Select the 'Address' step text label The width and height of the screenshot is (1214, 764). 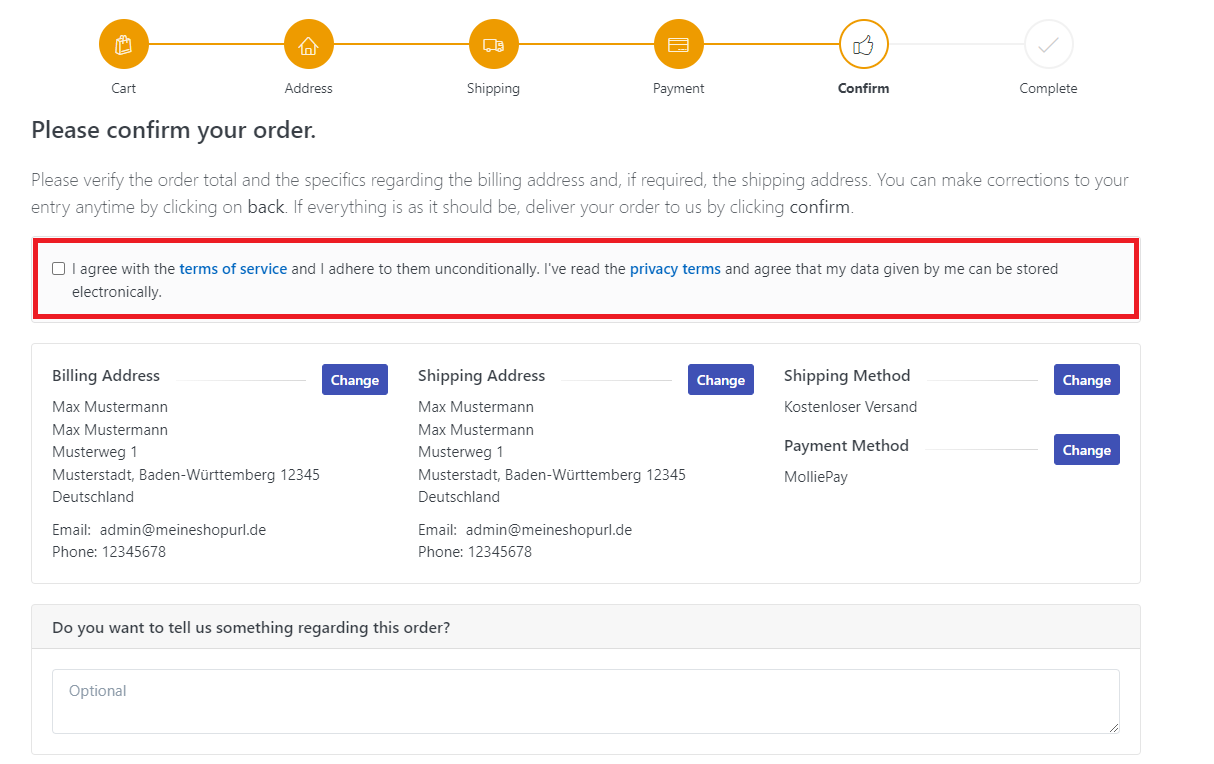tap(308, 88)
